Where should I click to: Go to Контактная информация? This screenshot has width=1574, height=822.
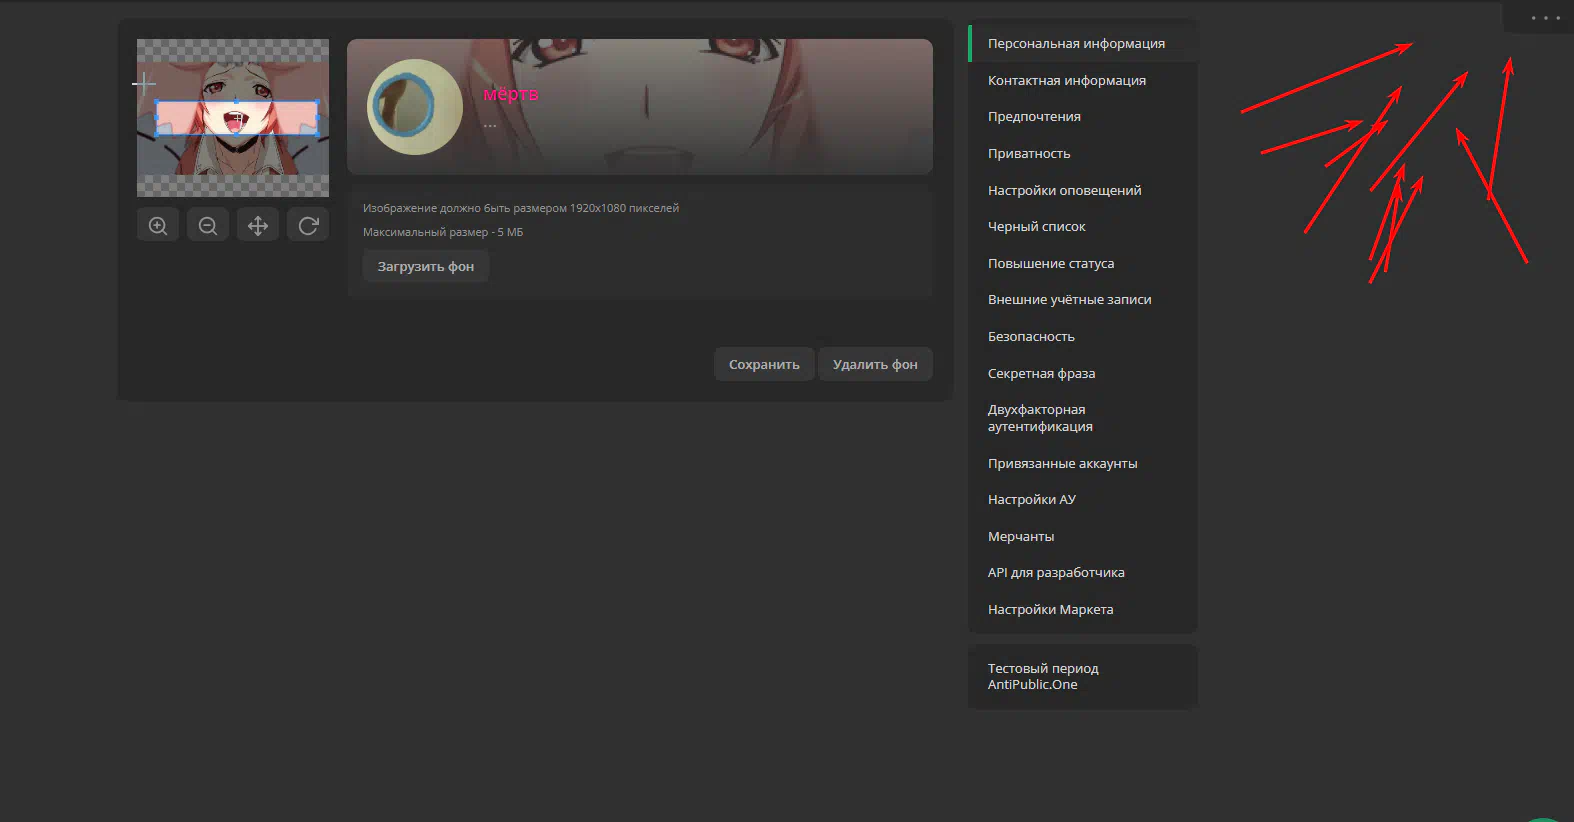click(1083, 80)
